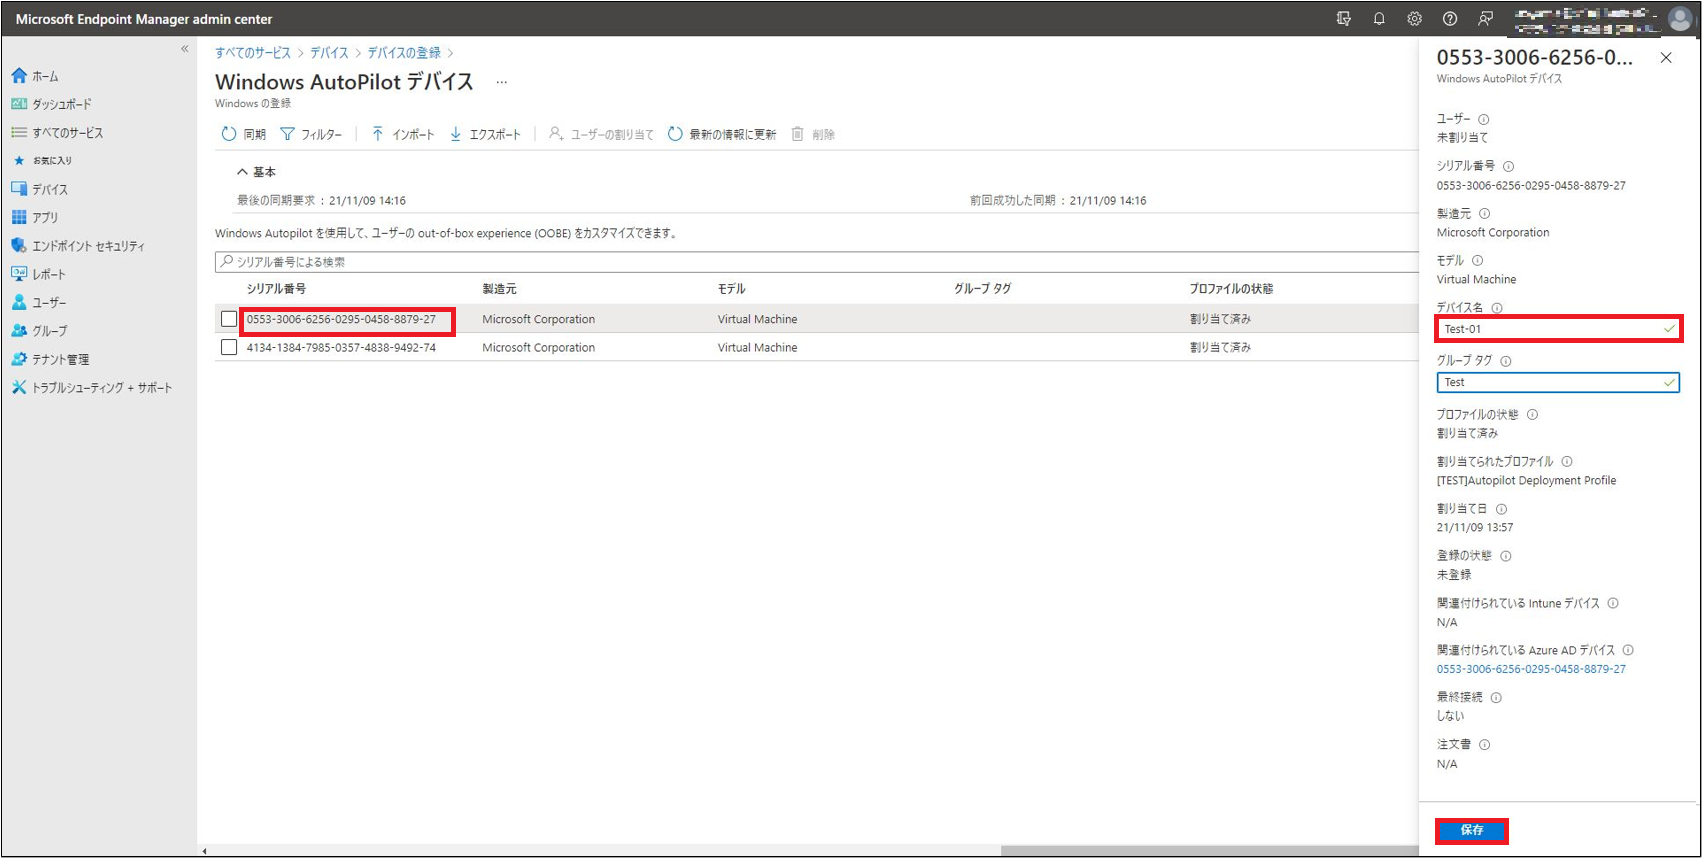Open the notifications bell
The image size is (1702, 858).
[1379, 18]
